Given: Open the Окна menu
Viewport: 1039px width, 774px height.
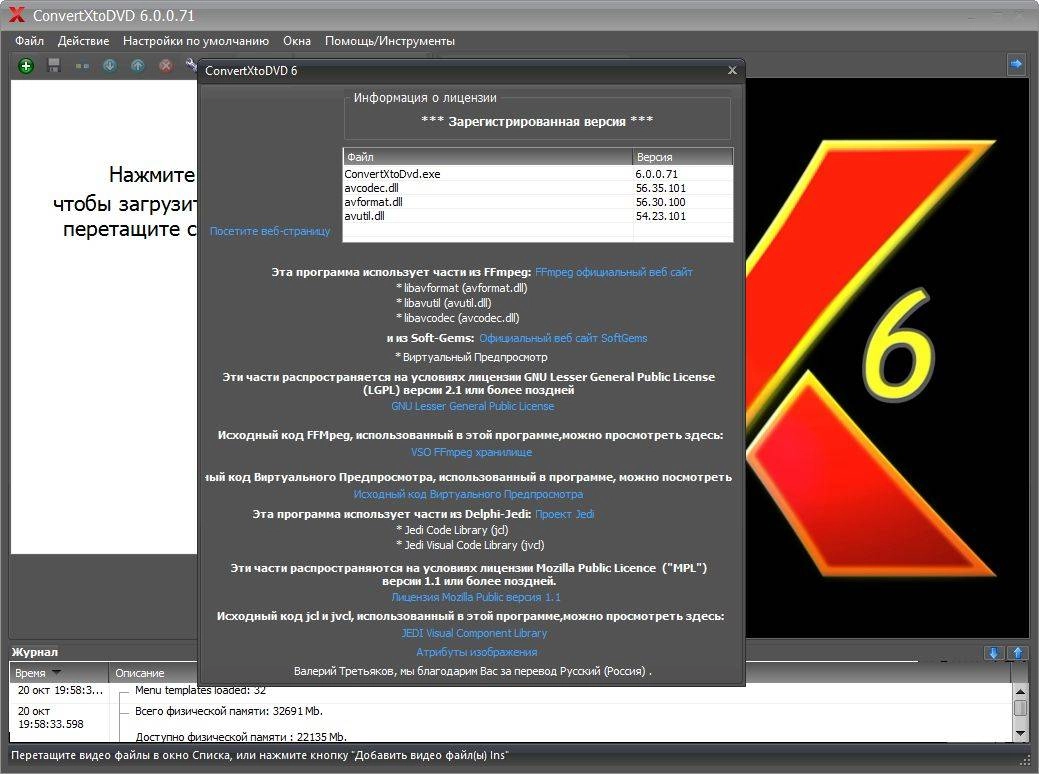Looking at the screenshot, I should coord(297,41).
